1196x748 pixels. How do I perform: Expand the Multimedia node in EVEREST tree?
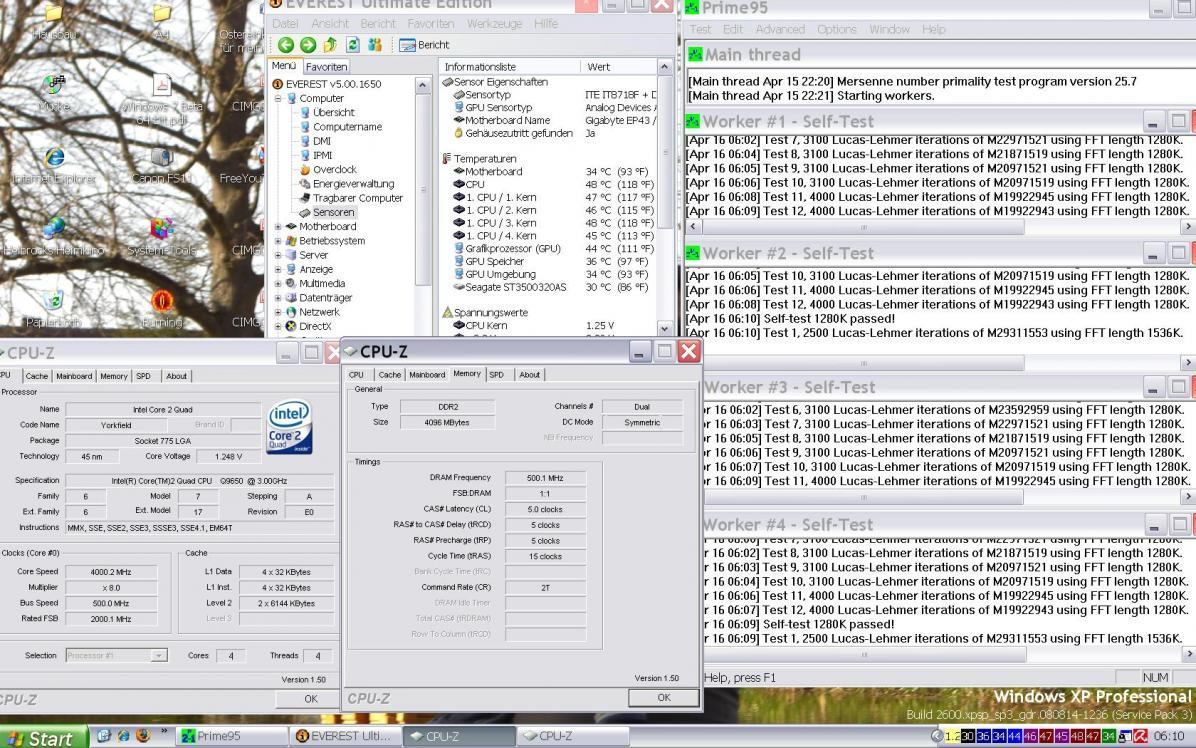278,284
